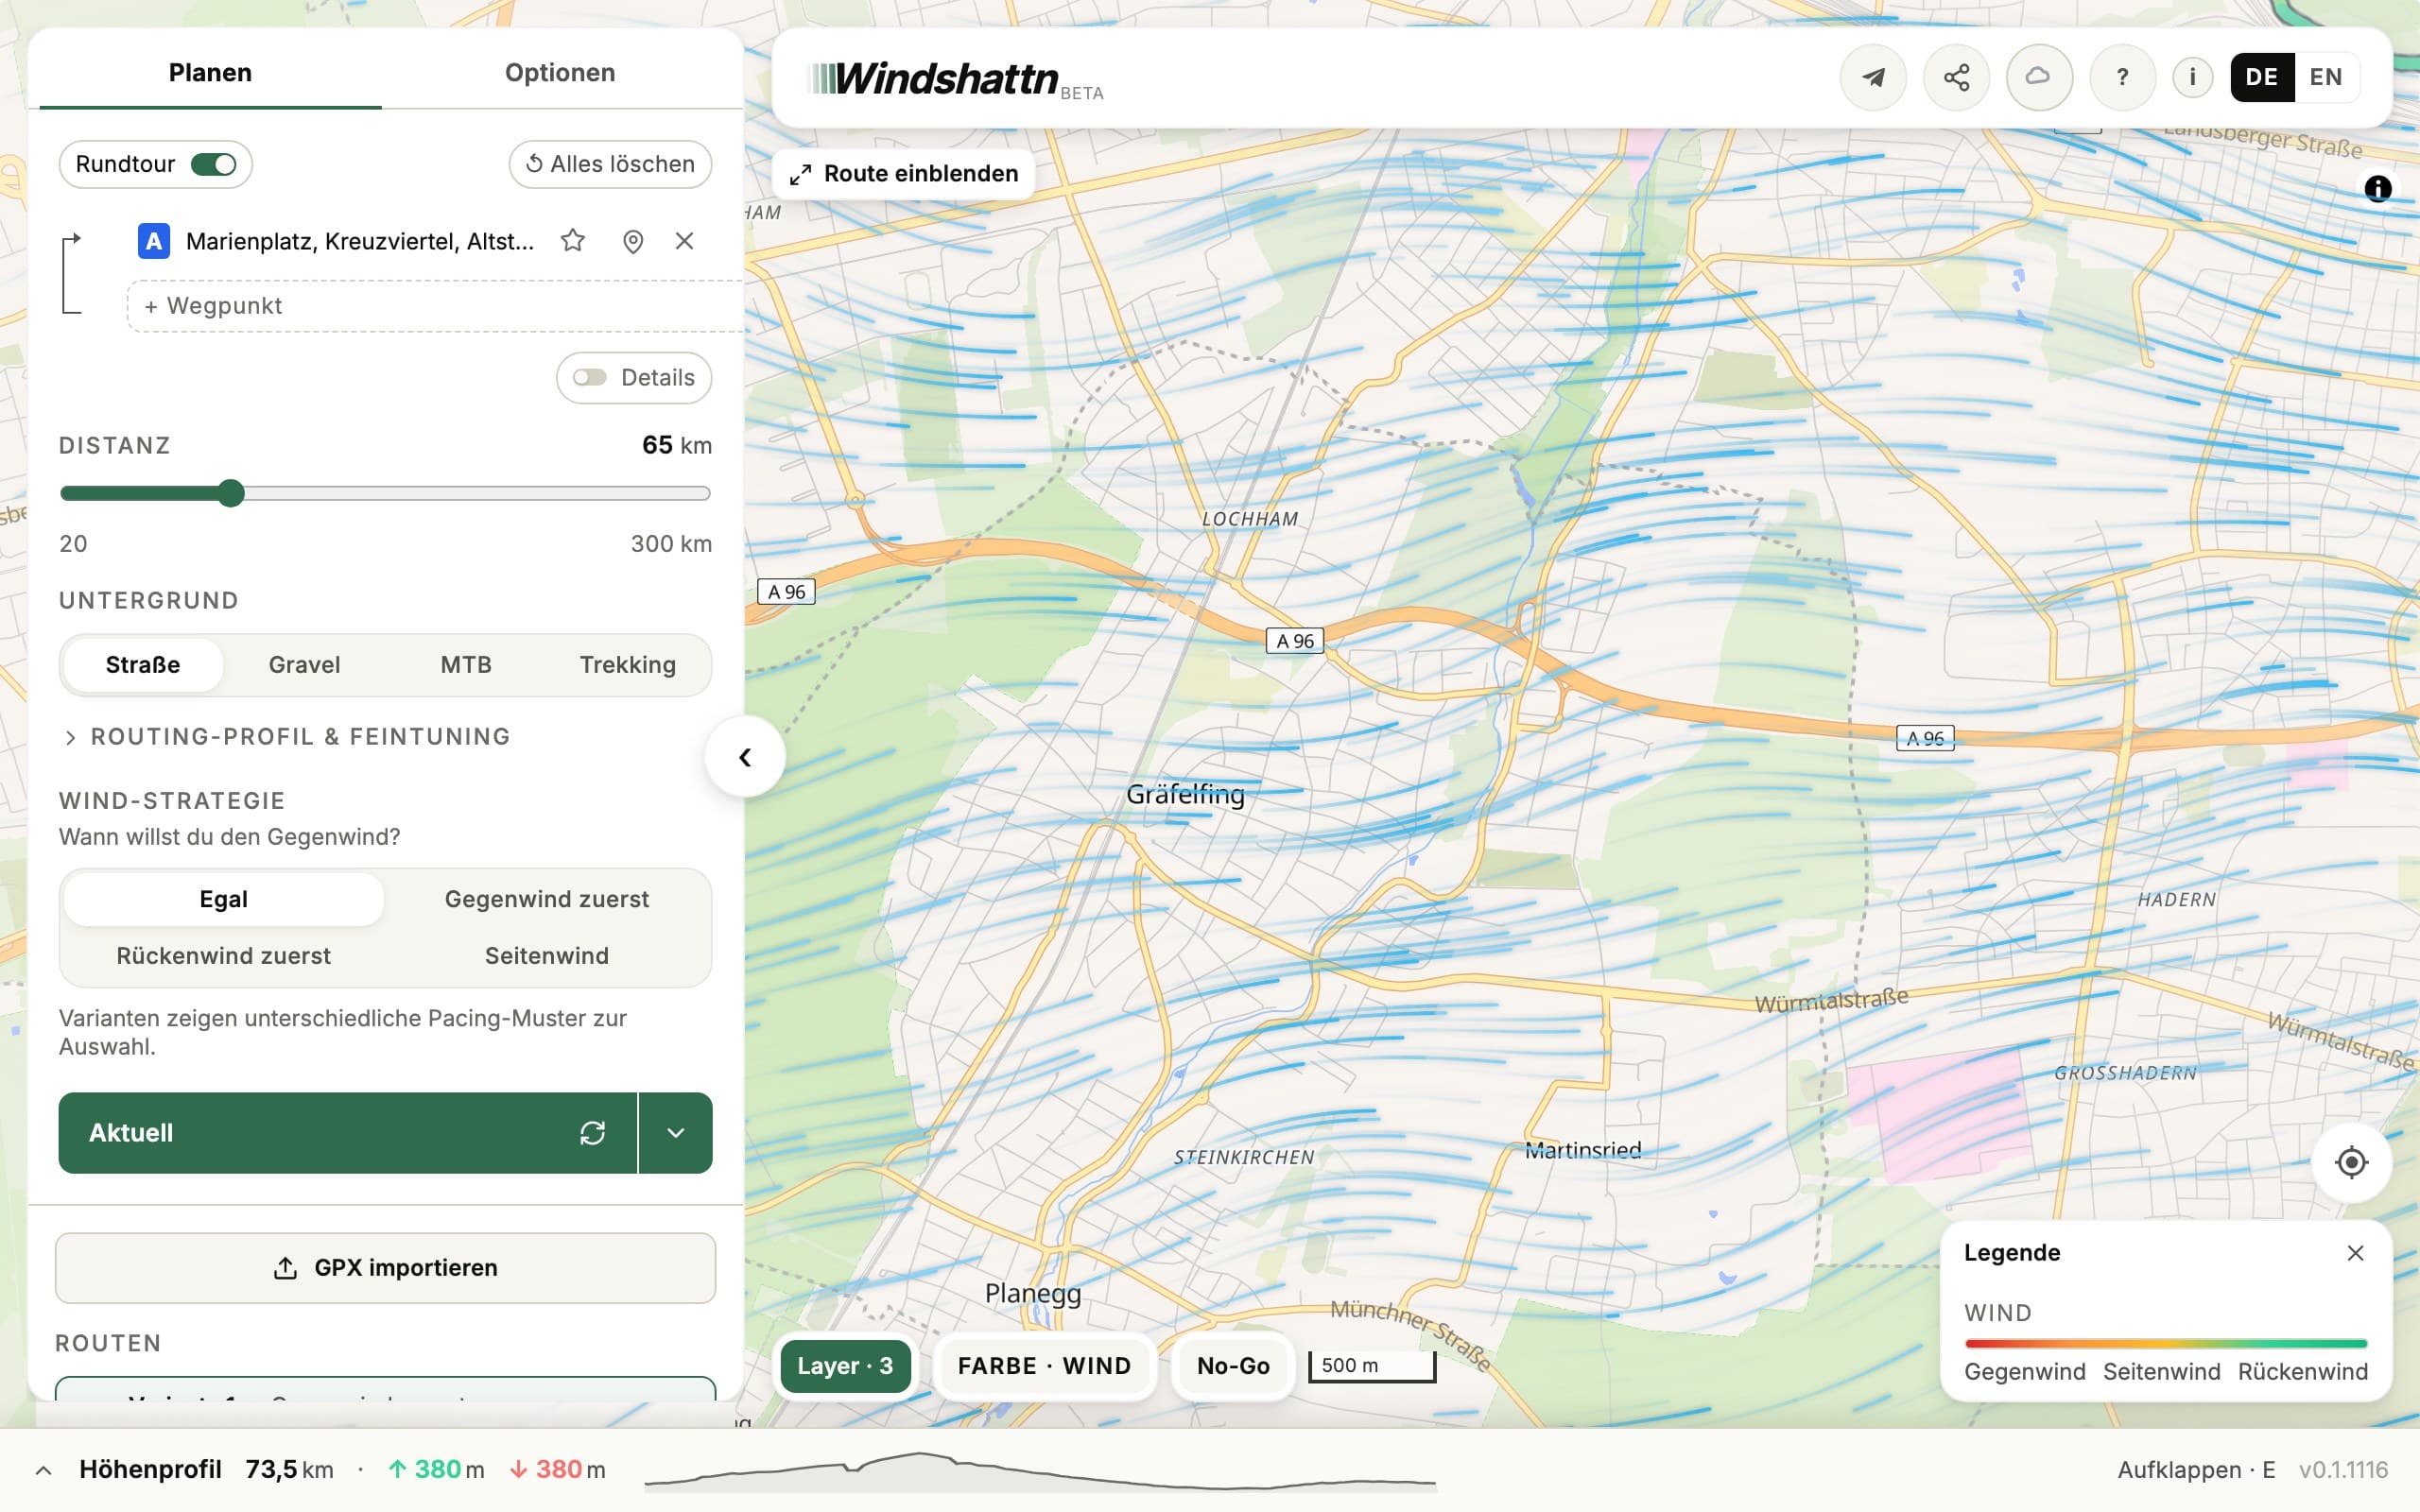Select the Gravel surface option

304,665
